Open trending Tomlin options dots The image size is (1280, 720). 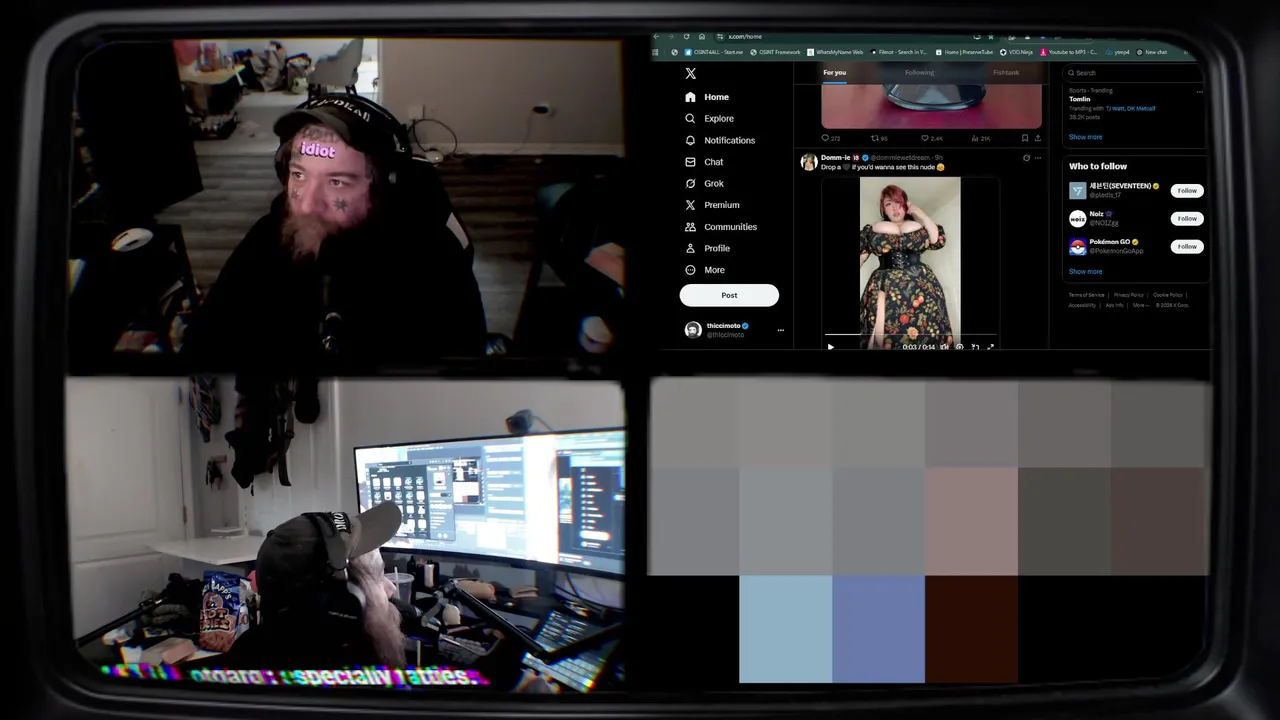point(1199,91)
